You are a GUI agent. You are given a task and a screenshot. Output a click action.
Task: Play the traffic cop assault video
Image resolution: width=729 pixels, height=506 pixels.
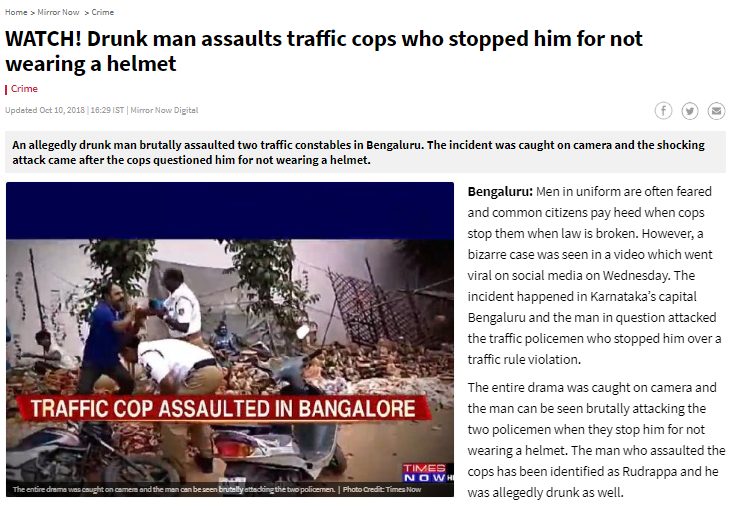(230, 339)
